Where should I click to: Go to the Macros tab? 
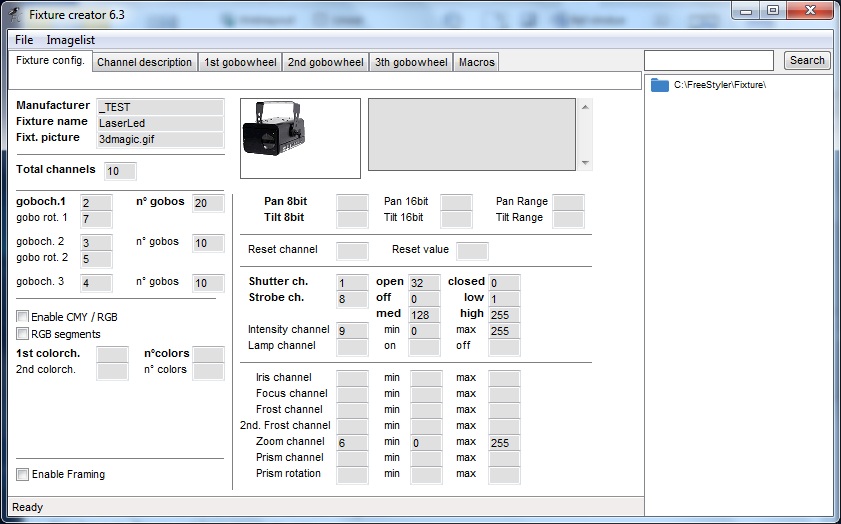pyautogui.click(x=476, y=62)
